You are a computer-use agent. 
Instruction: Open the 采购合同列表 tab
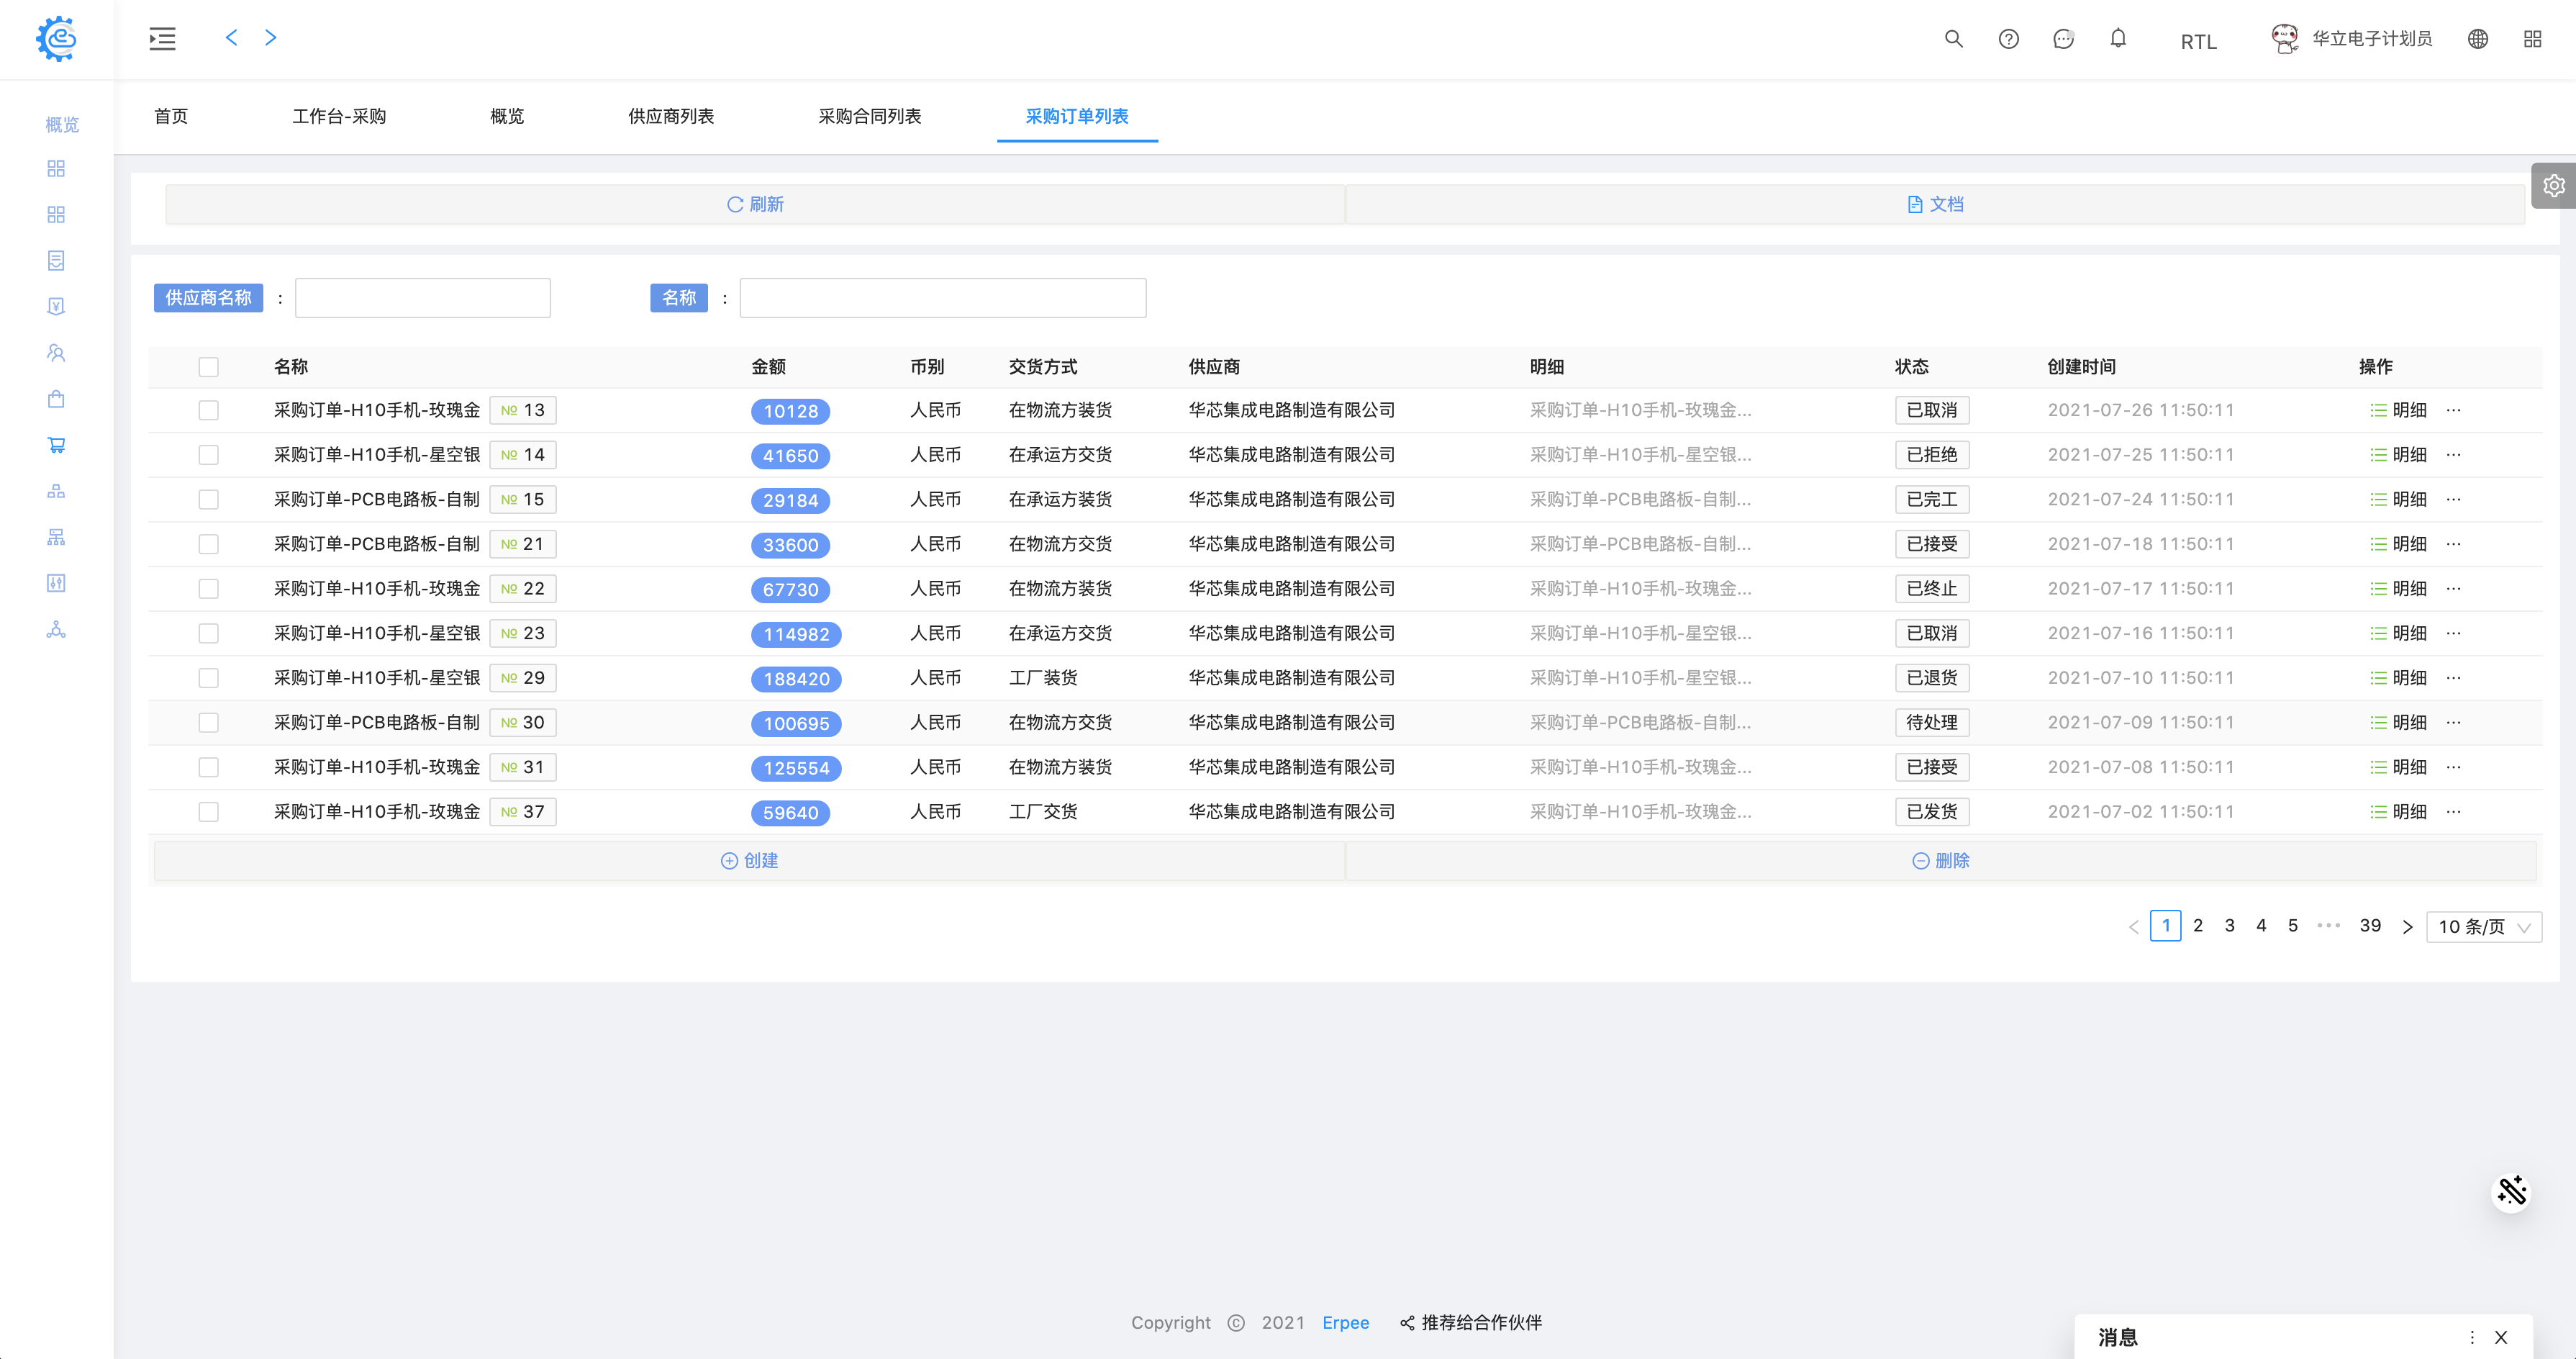pyautogui.click(x=869, y=116)
